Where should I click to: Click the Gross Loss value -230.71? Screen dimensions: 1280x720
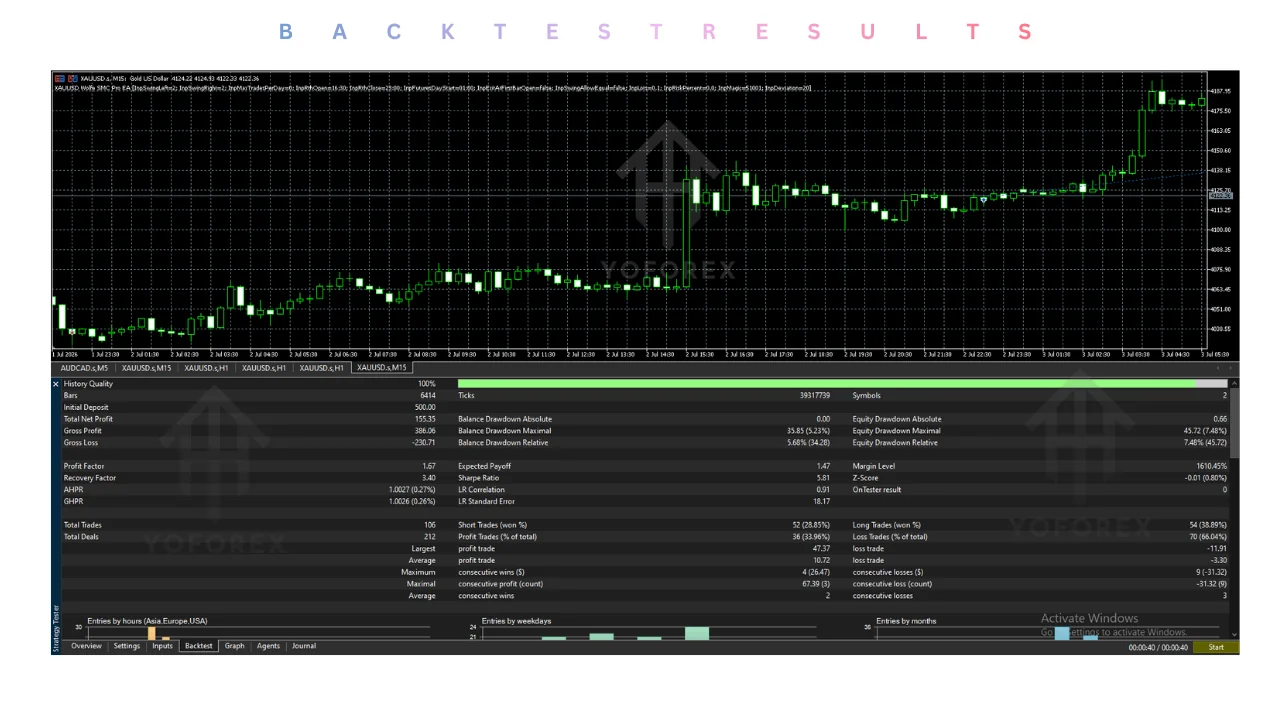coord(423,443)
